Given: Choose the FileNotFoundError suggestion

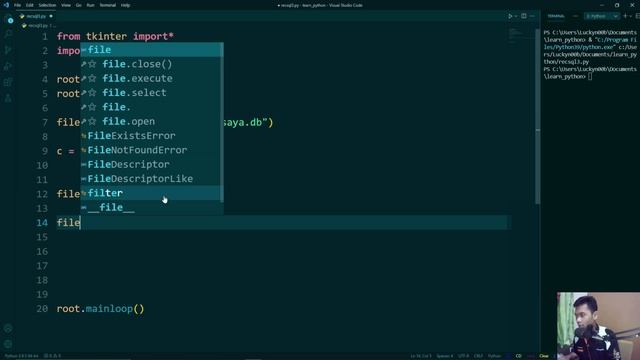Looking at the screenshot, I should [x=151, y=150].
